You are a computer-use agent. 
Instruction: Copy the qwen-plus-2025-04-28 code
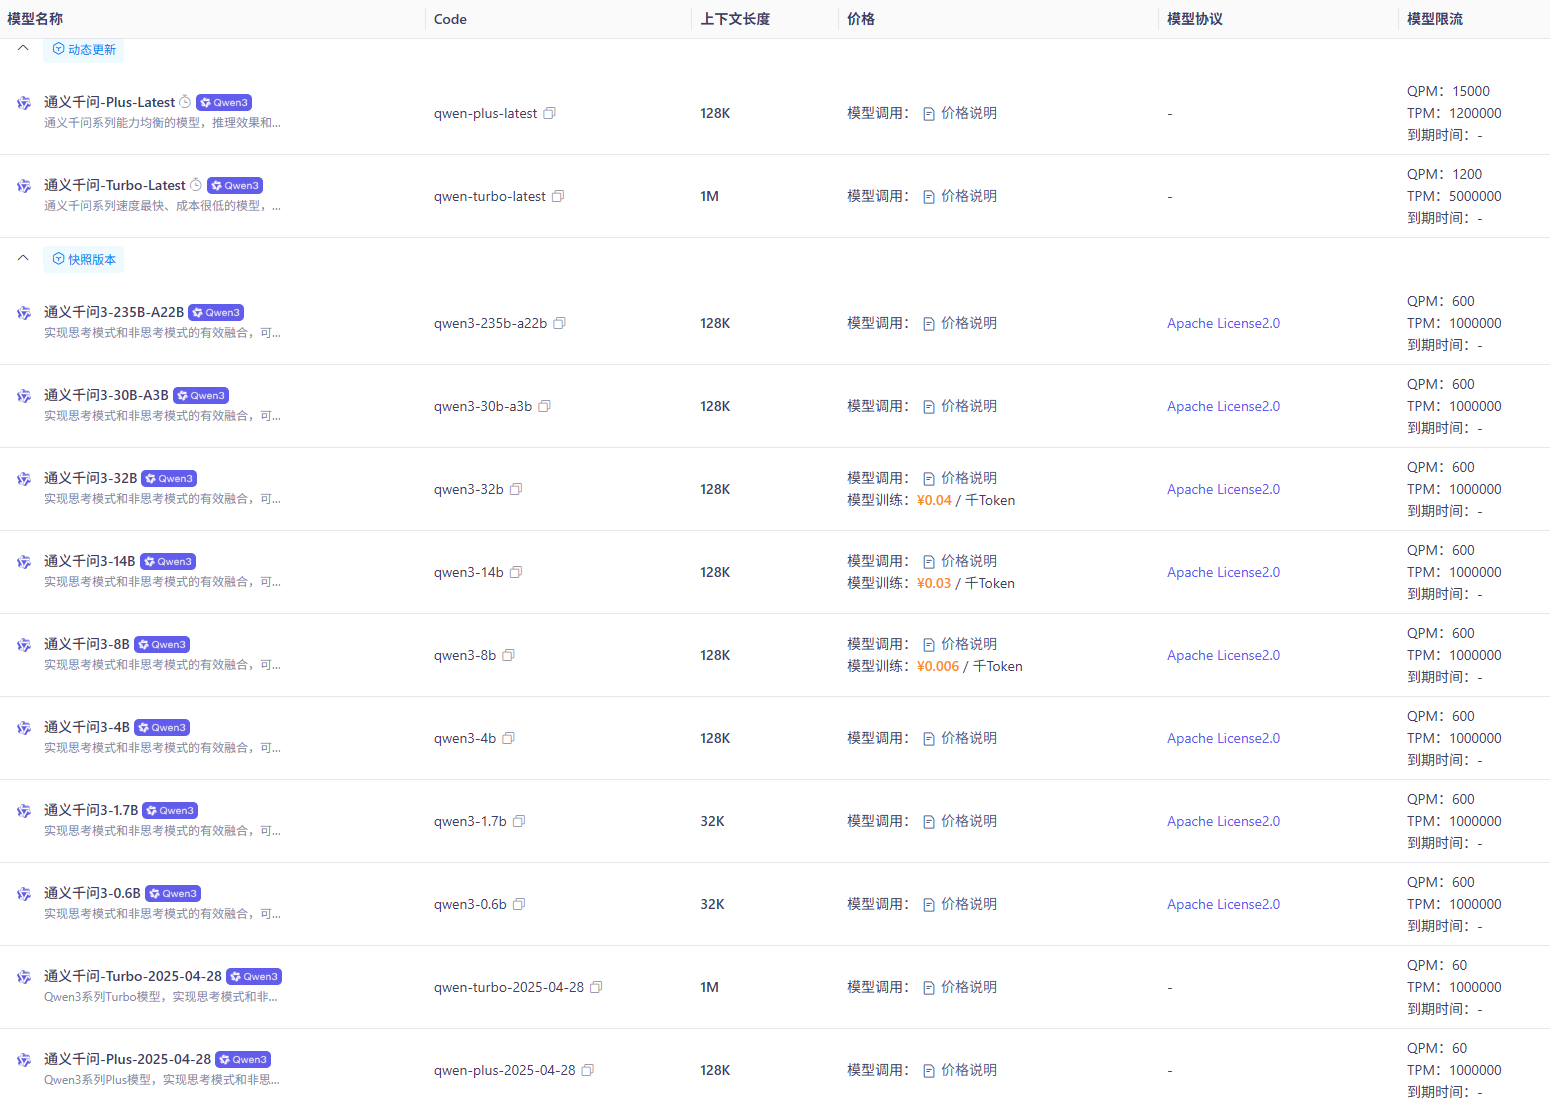(x=588, y=1070)
